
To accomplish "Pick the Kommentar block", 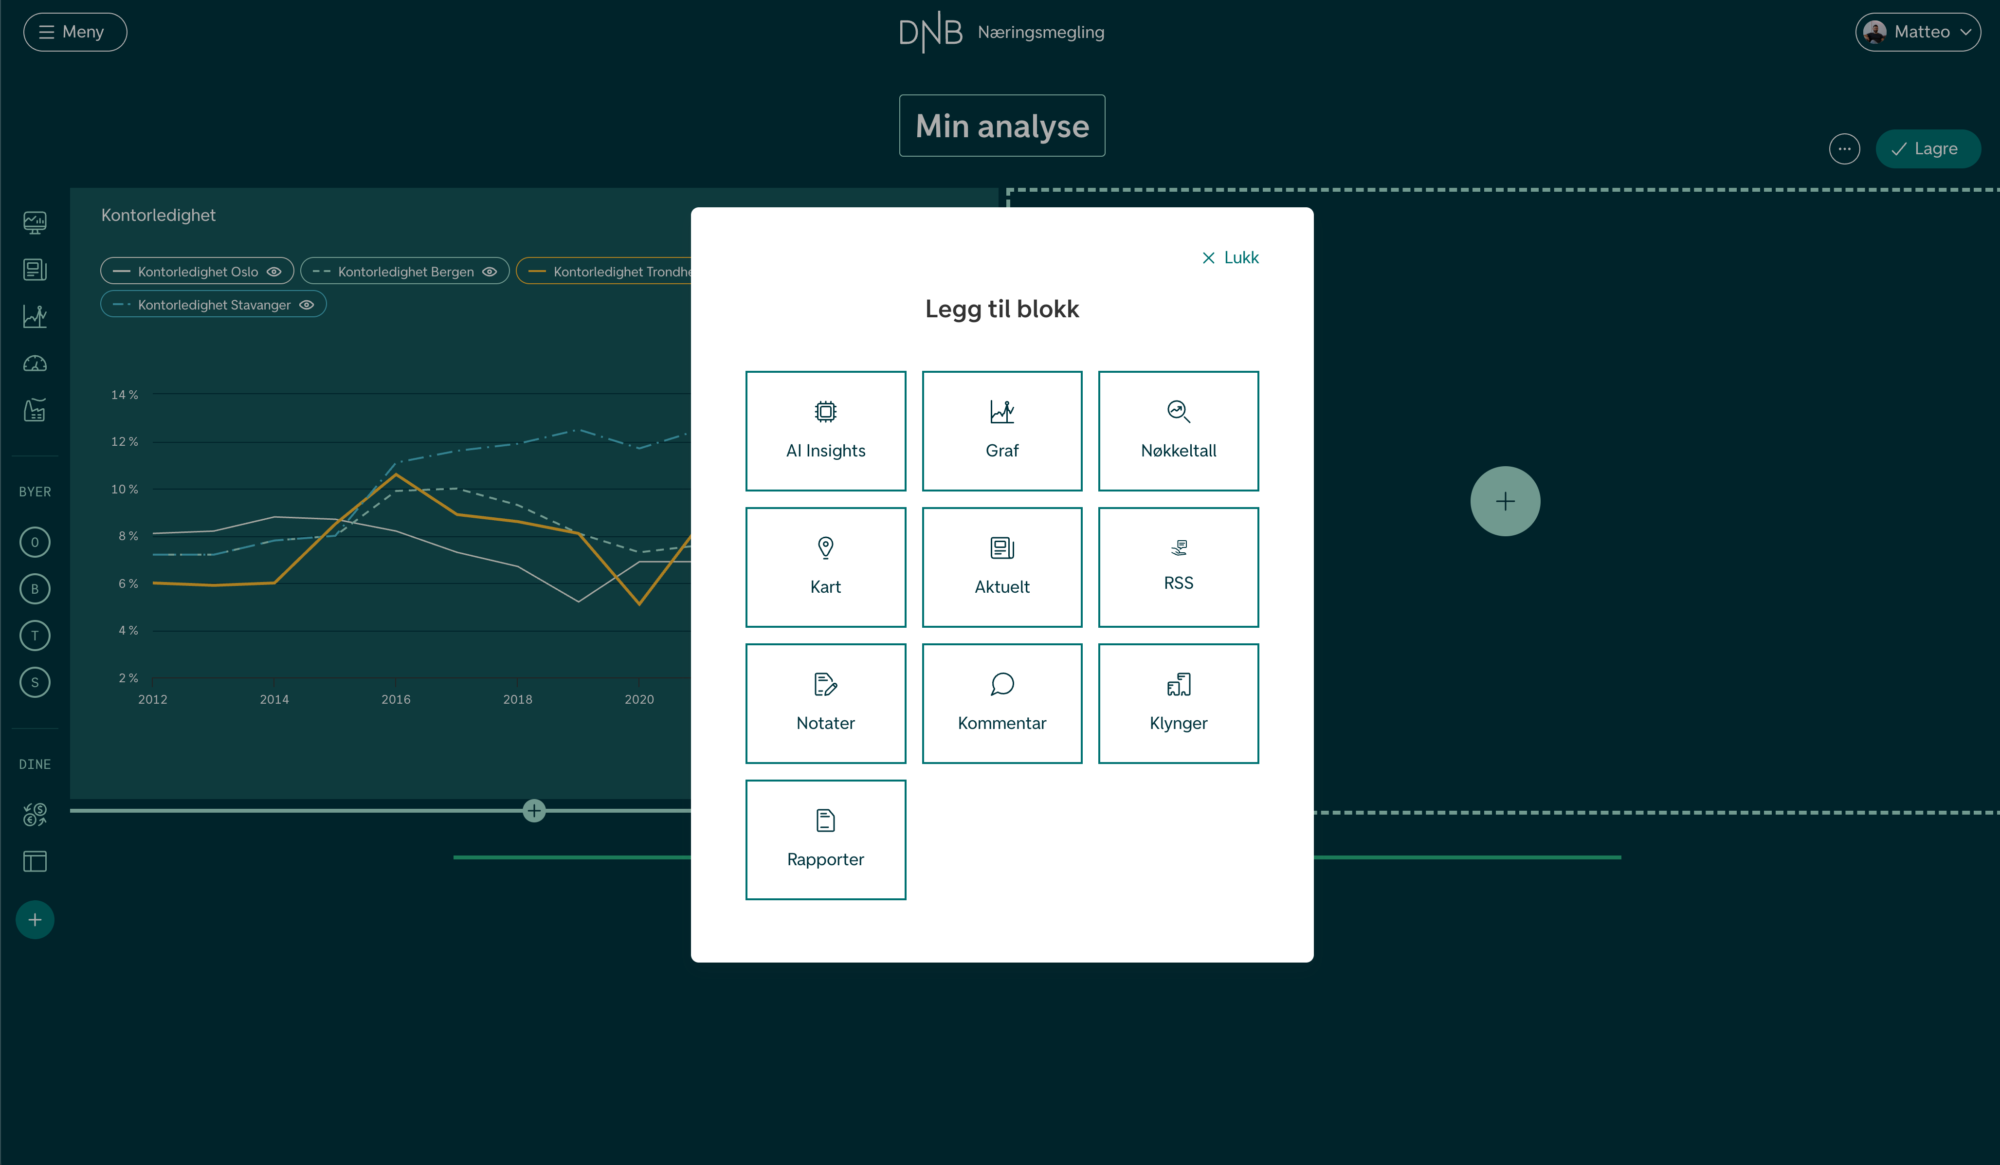I will (x=1001, y=703).
